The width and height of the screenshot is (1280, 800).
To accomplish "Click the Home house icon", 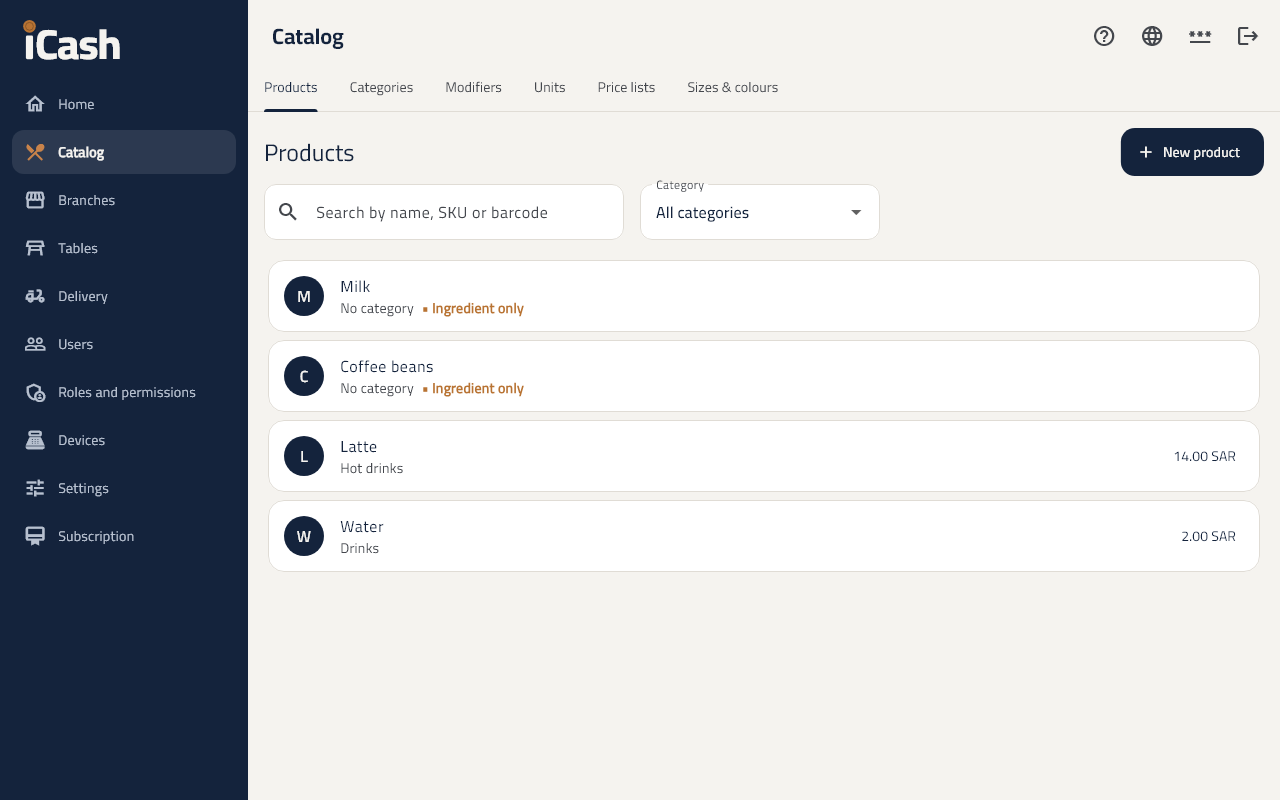I will pos(35,104).
